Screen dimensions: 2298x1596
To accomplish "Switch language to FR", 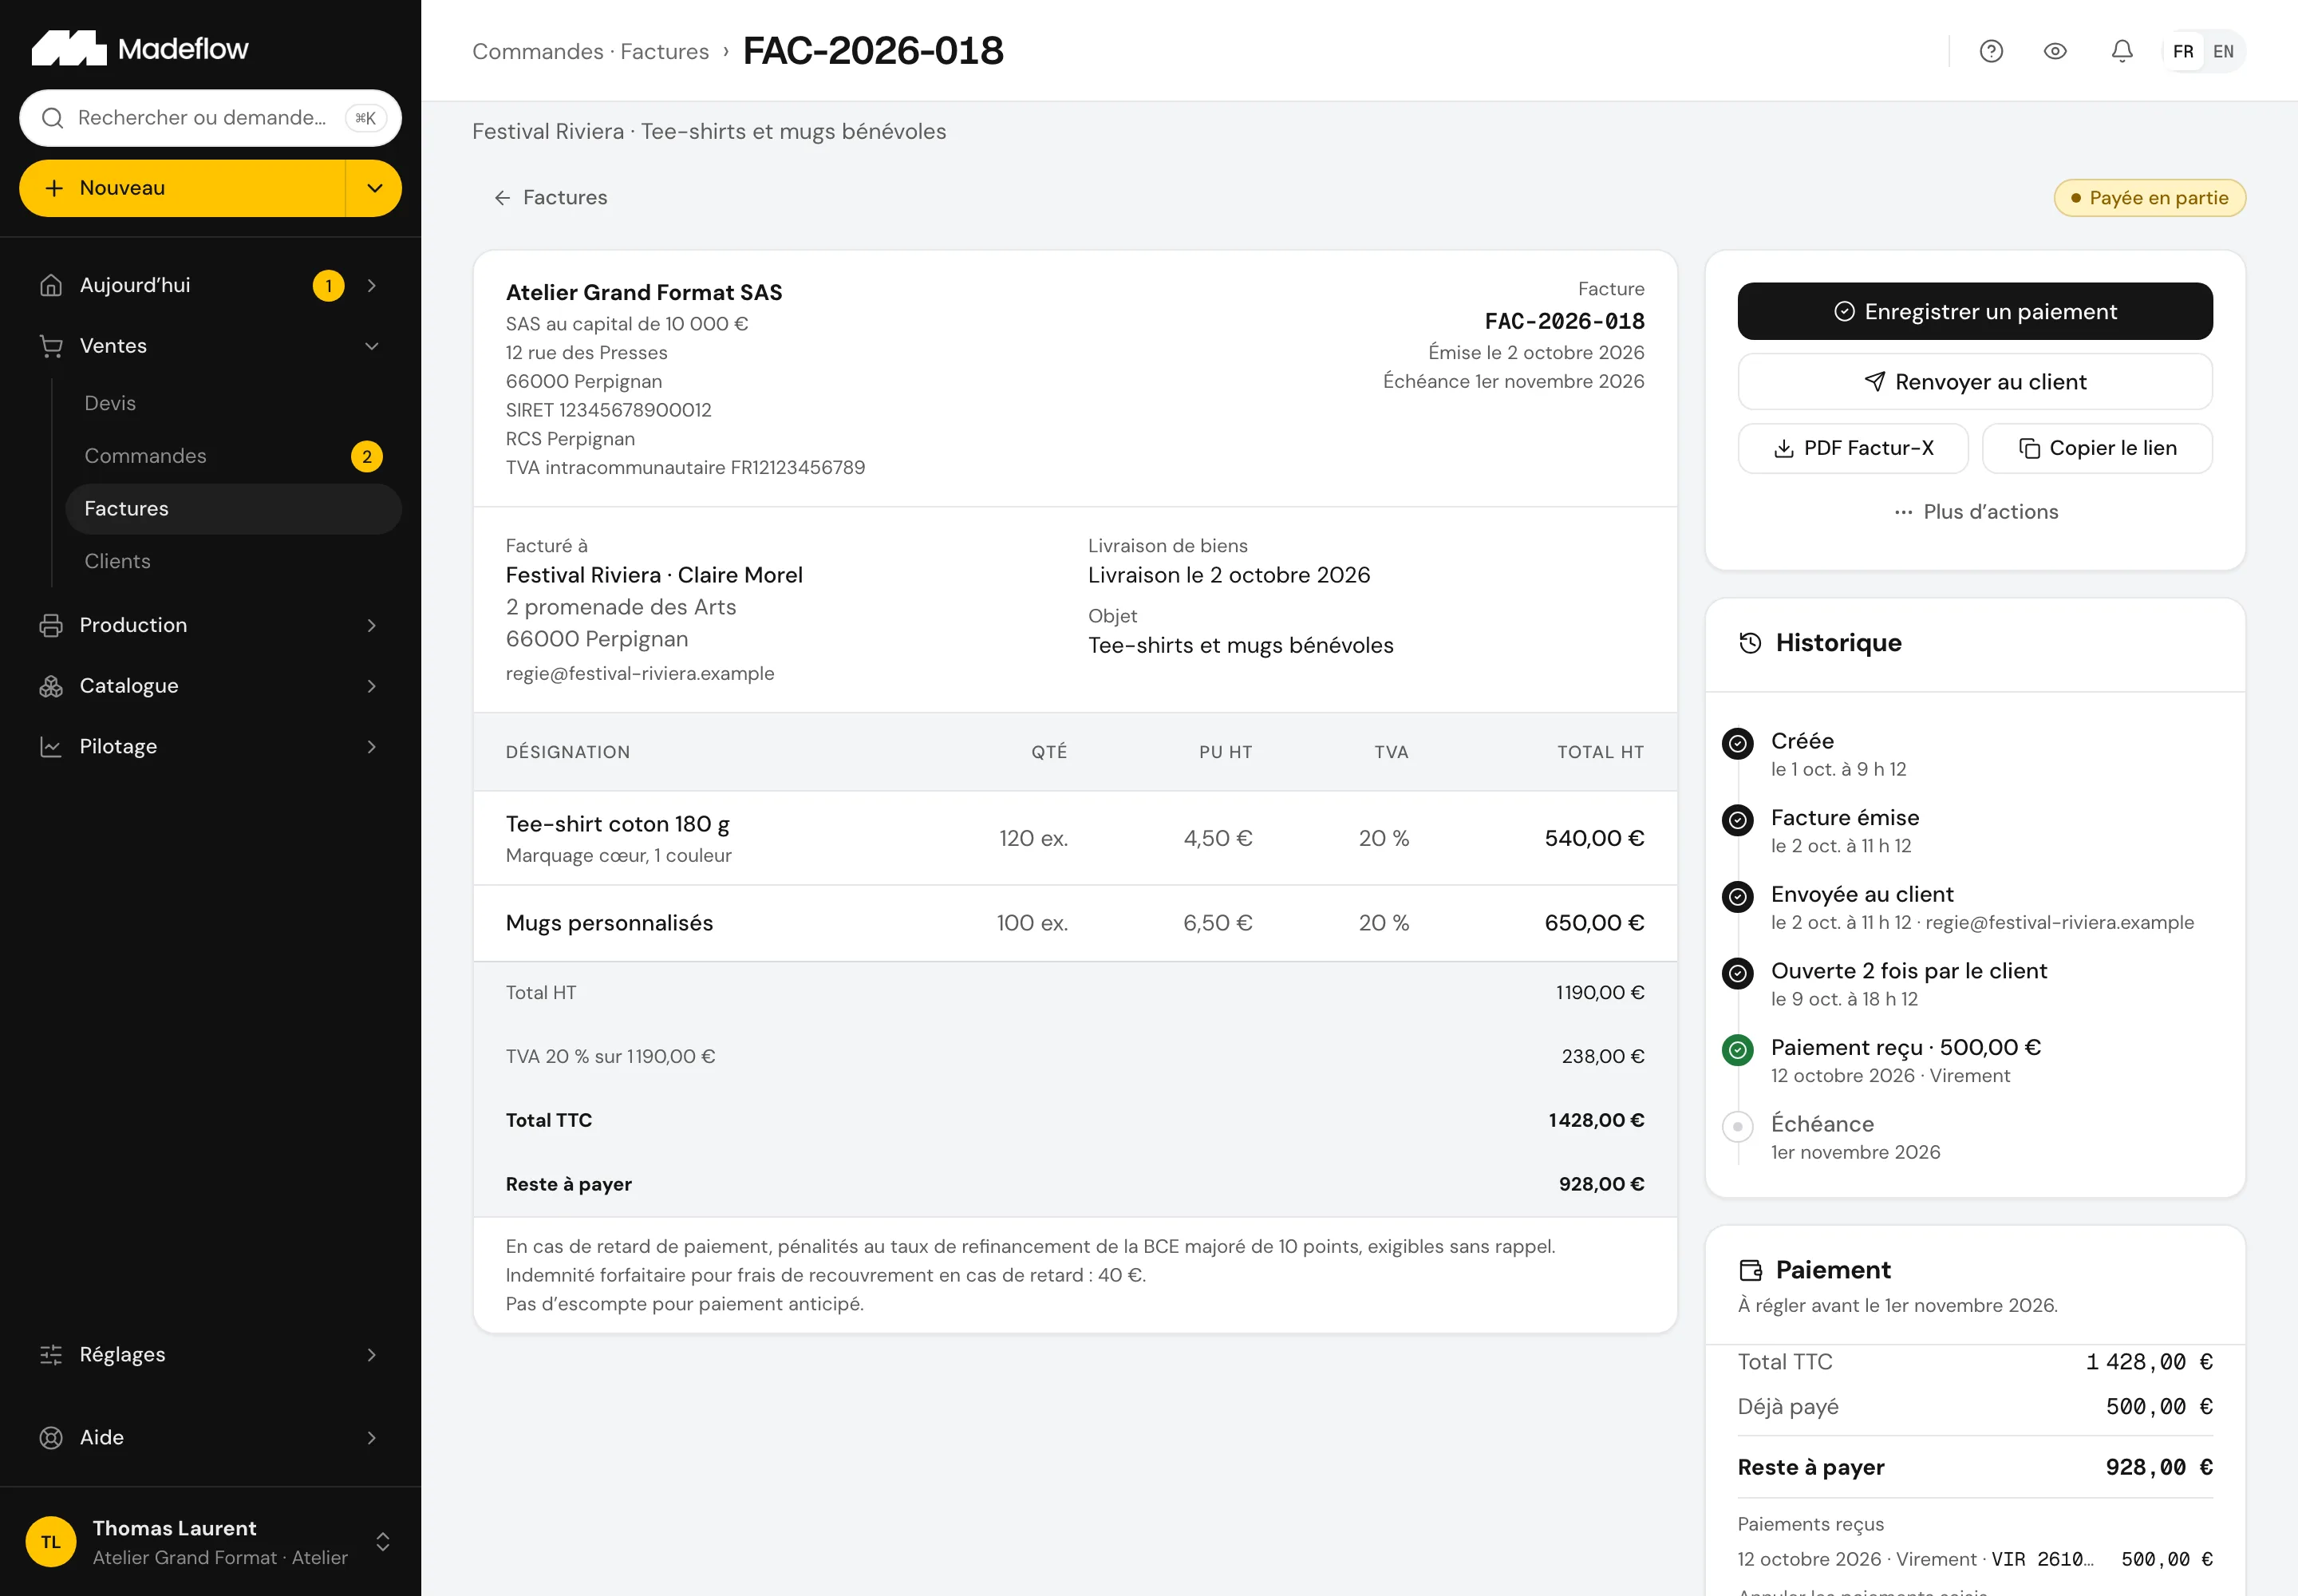I will [2183, 51].
